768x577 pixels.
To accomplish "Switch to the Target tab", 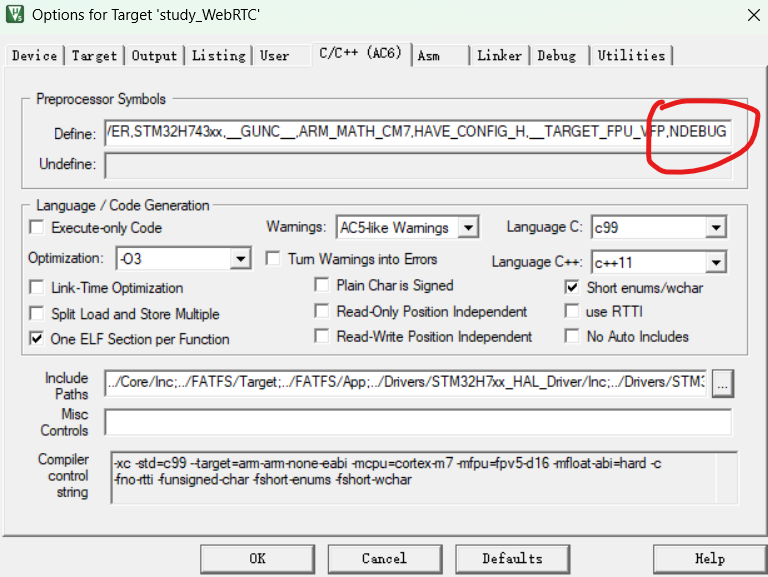I will pyautogui.click(x=95, y=55).
